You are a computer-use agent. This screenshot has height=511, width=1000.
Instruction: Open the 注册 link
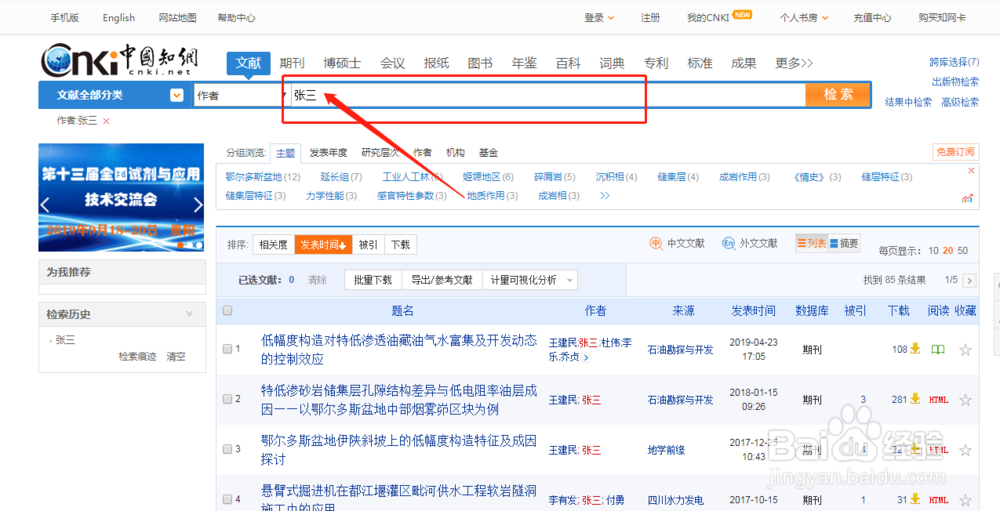click(x=651, y=18)
